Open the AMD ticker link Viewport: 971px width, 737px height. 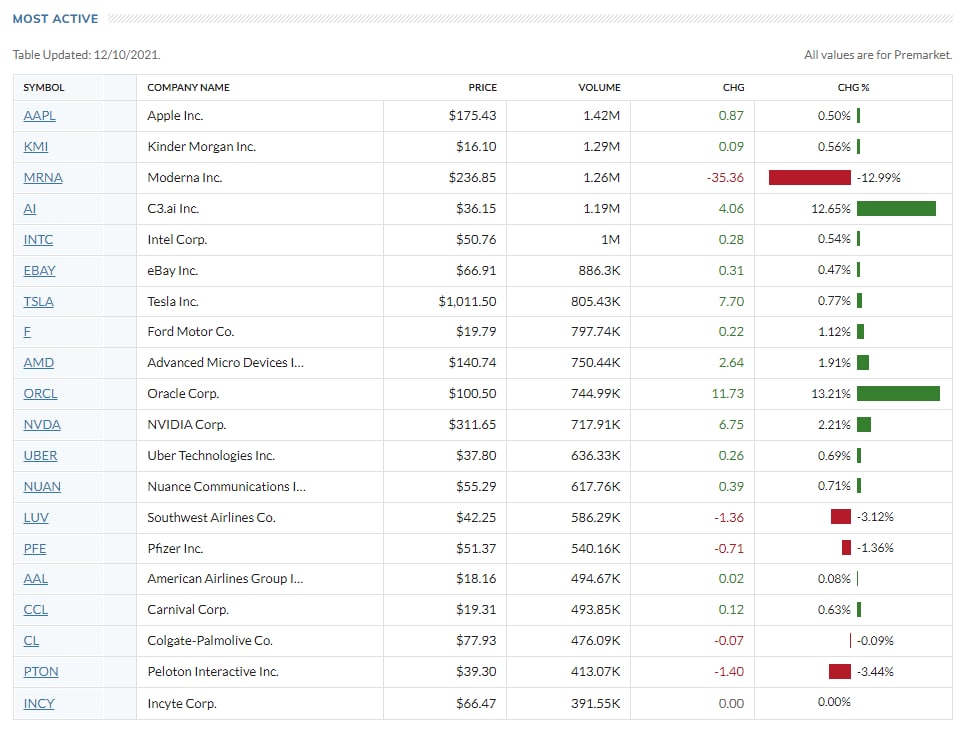click(39, 363)
